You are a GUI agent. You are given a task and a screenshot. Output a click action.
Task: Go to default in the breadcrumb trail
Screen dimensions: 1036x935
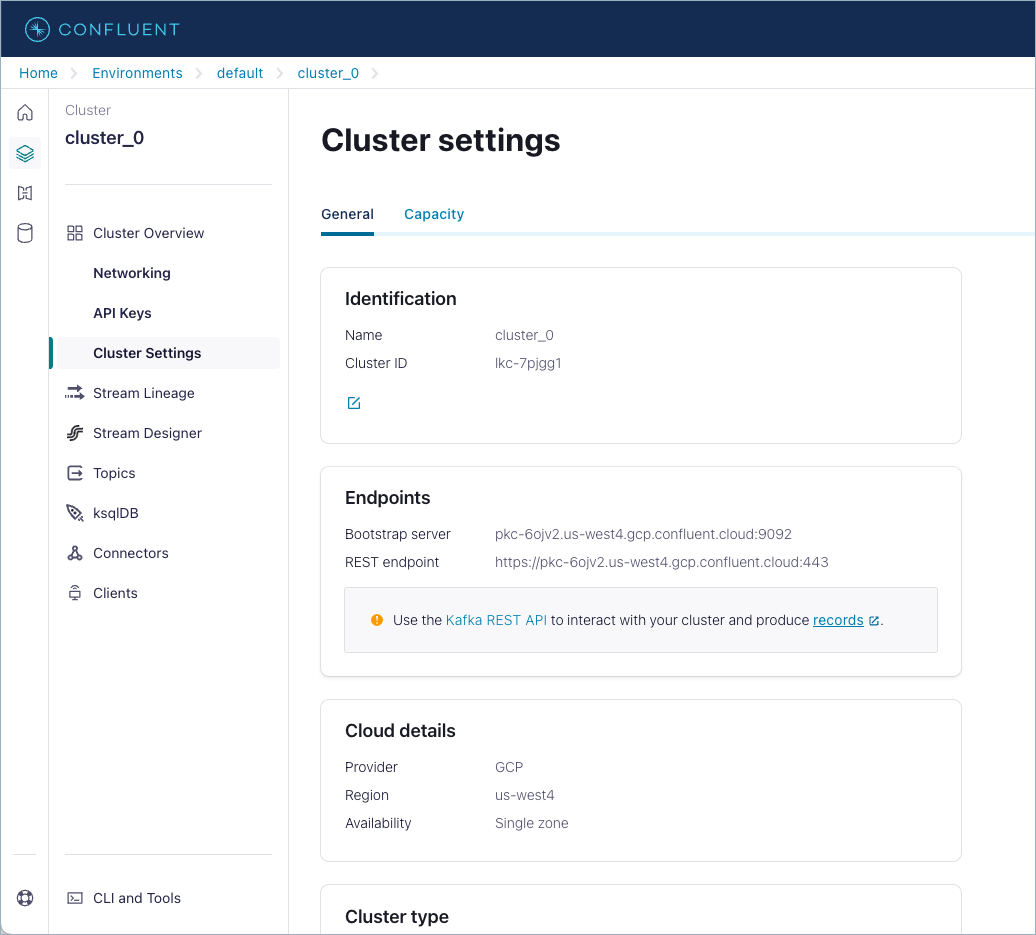coord(240,72)
